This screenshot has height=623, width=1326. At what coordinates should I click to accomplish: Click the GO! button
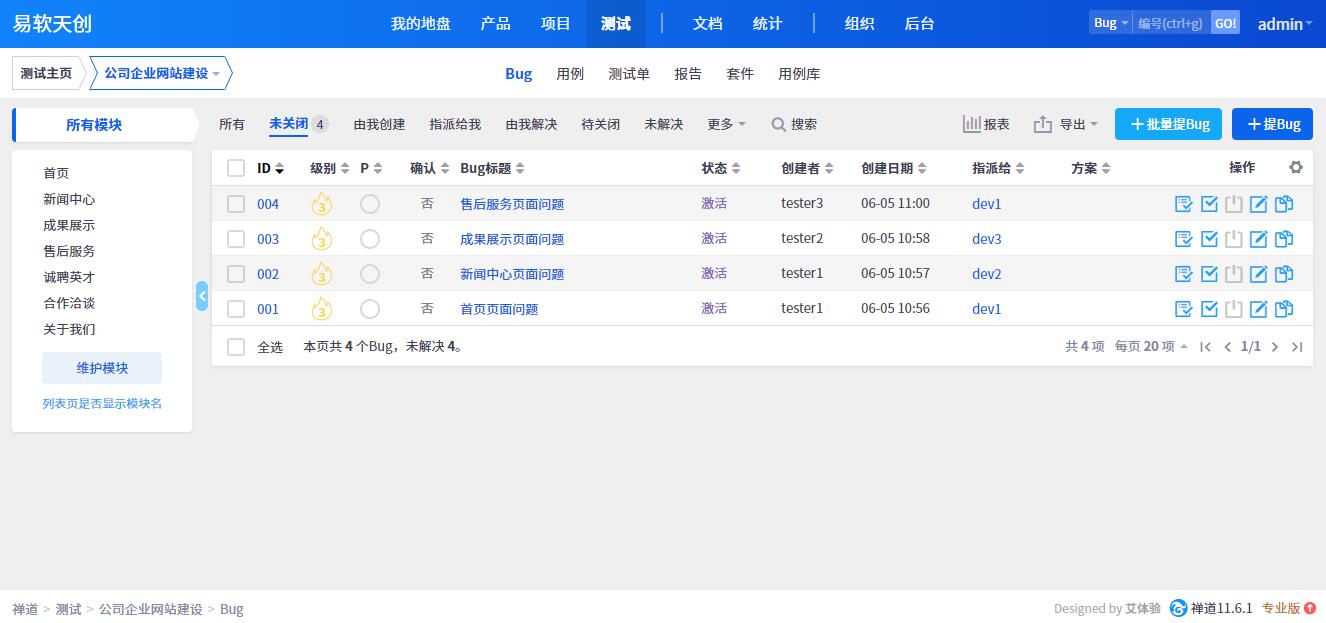pos(1225,23)
